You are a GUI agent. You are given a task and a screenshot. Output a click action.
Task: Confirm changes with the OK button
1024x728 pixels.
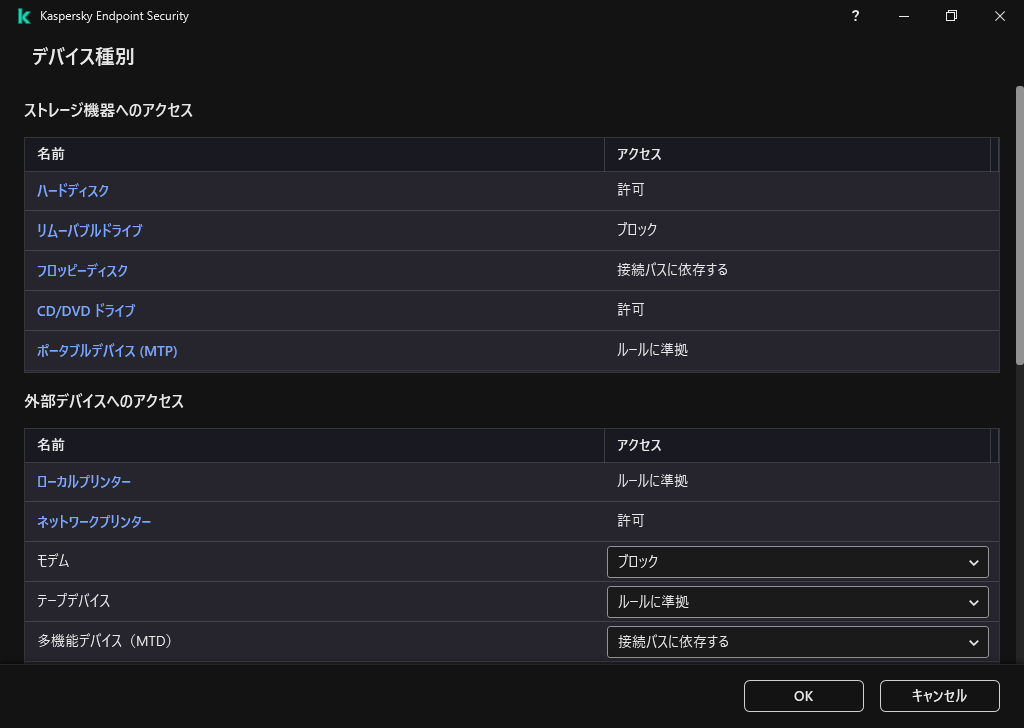pyautogui.click(x=803, y=695)
